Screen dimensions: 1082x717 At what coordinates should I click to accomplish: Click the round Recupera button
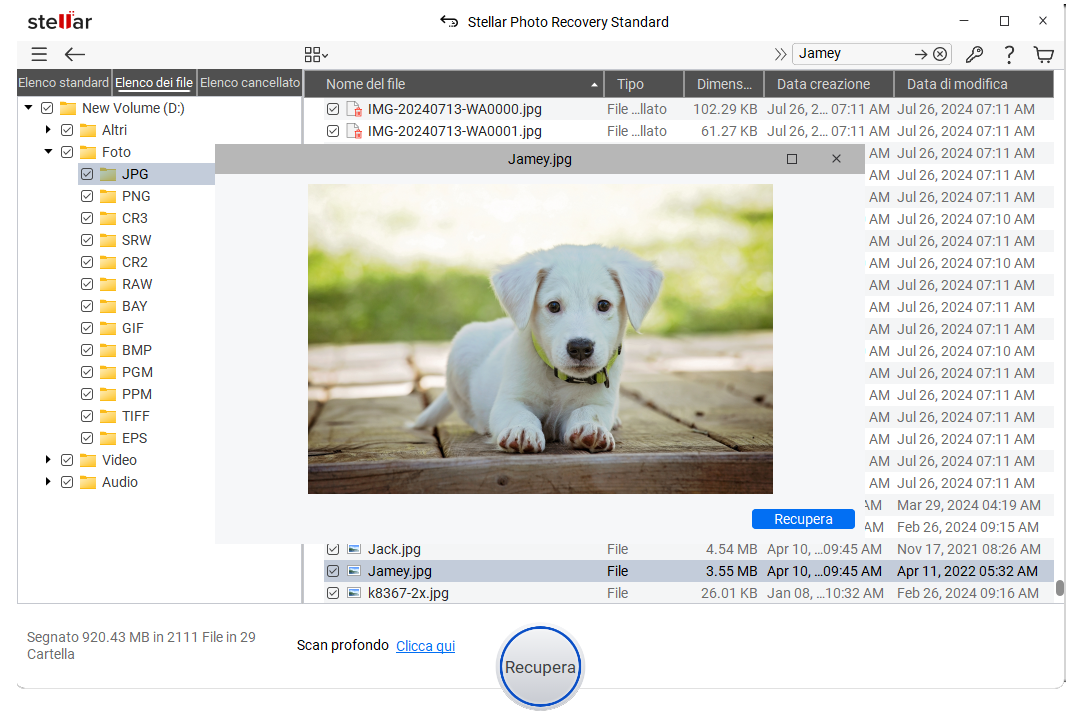click(x=540, y=667)
